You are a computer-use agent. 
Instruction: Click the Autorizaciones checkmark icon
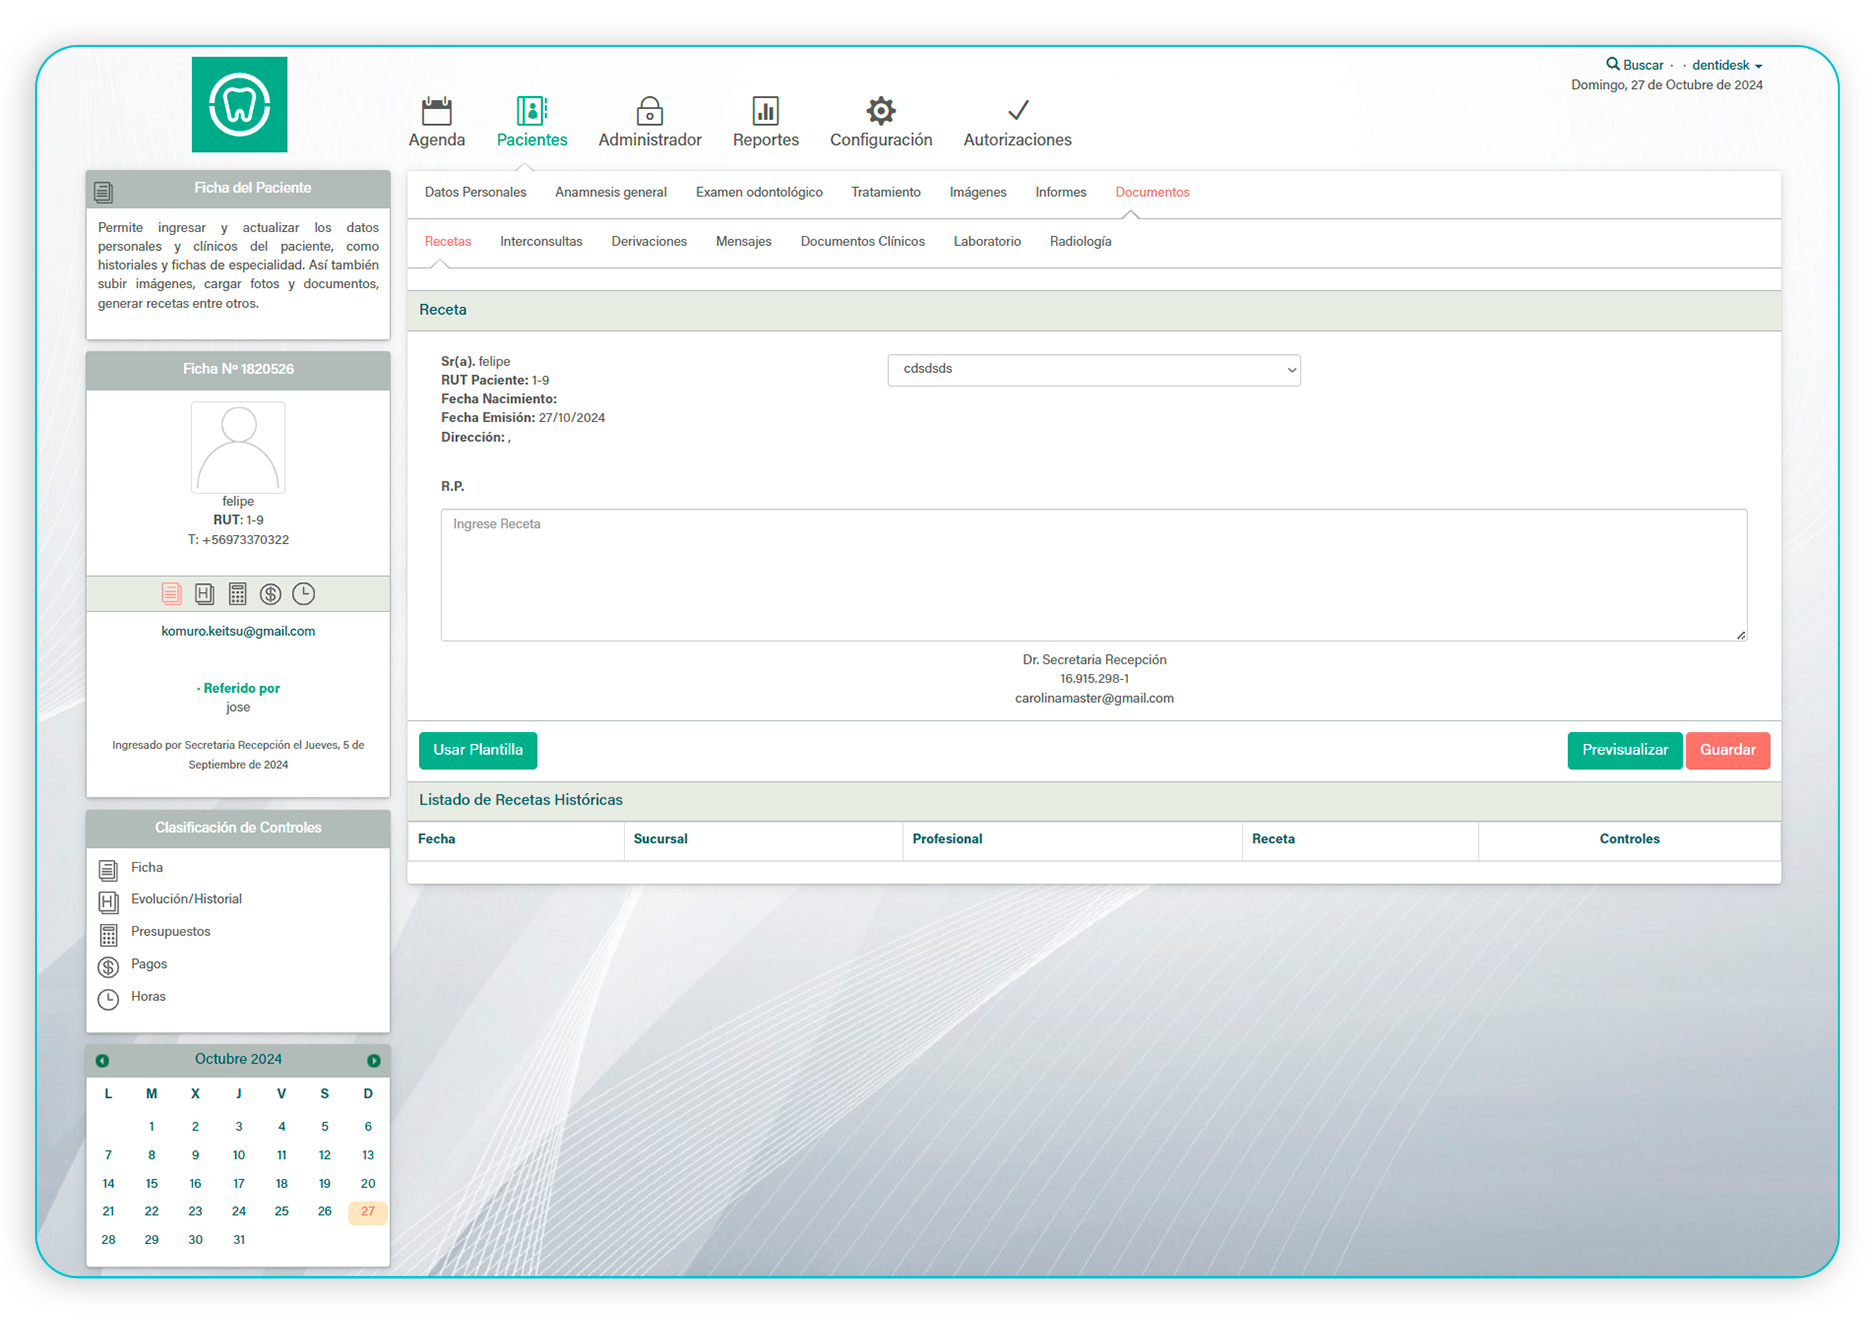pos(1017,110)
